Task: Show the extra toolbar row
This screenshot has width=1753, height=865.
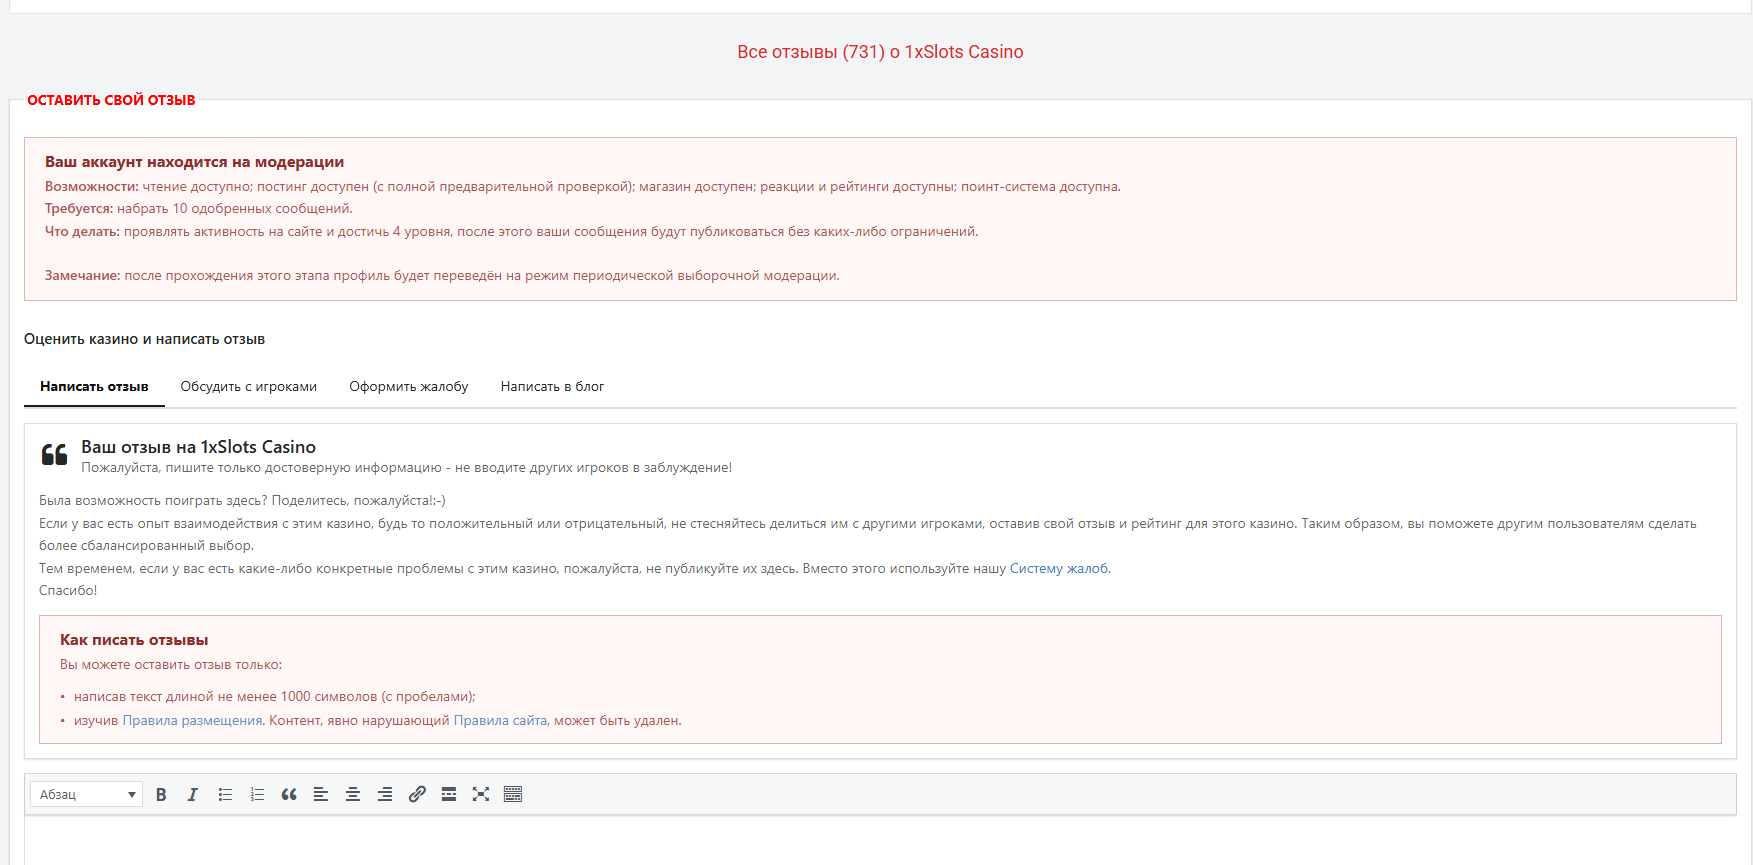Action: (x=513, y=794)
